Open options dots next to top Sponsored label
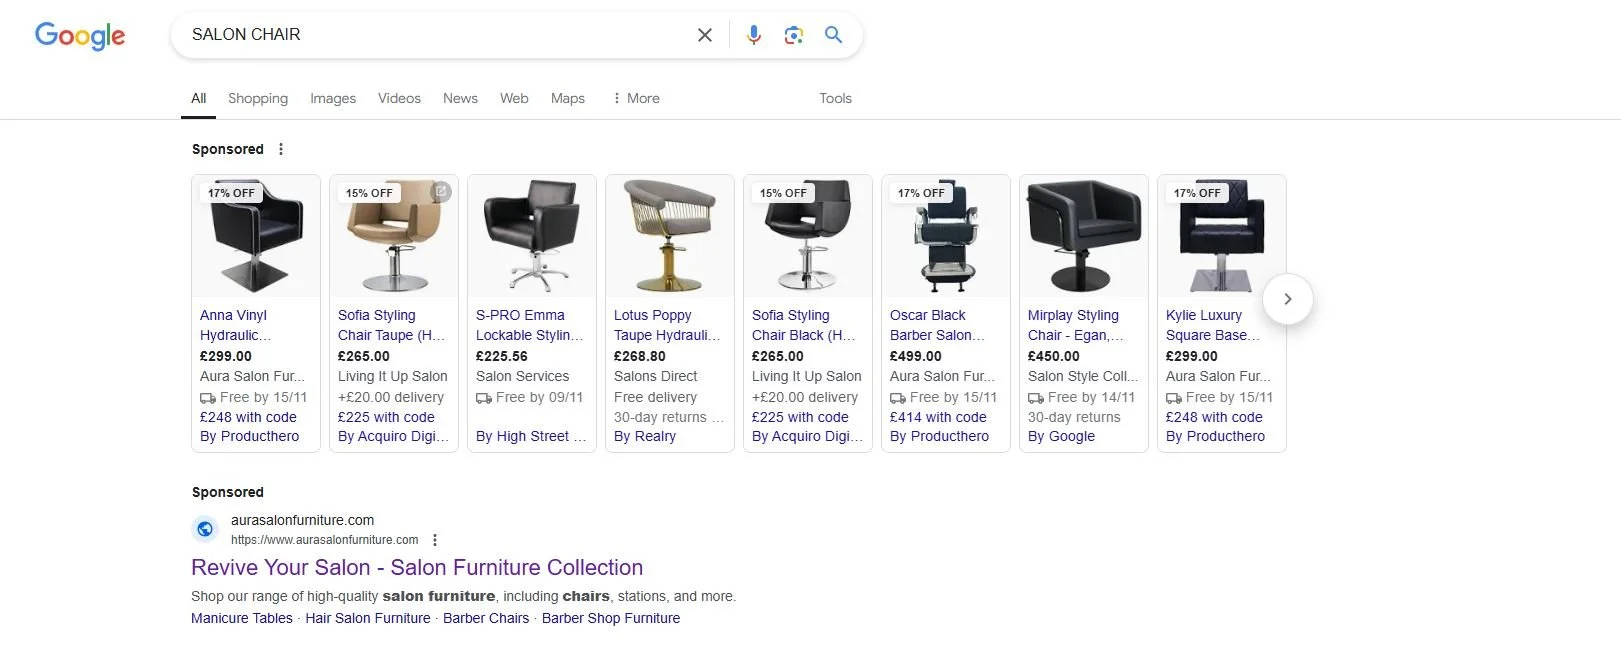 click(x=281, y=149)
